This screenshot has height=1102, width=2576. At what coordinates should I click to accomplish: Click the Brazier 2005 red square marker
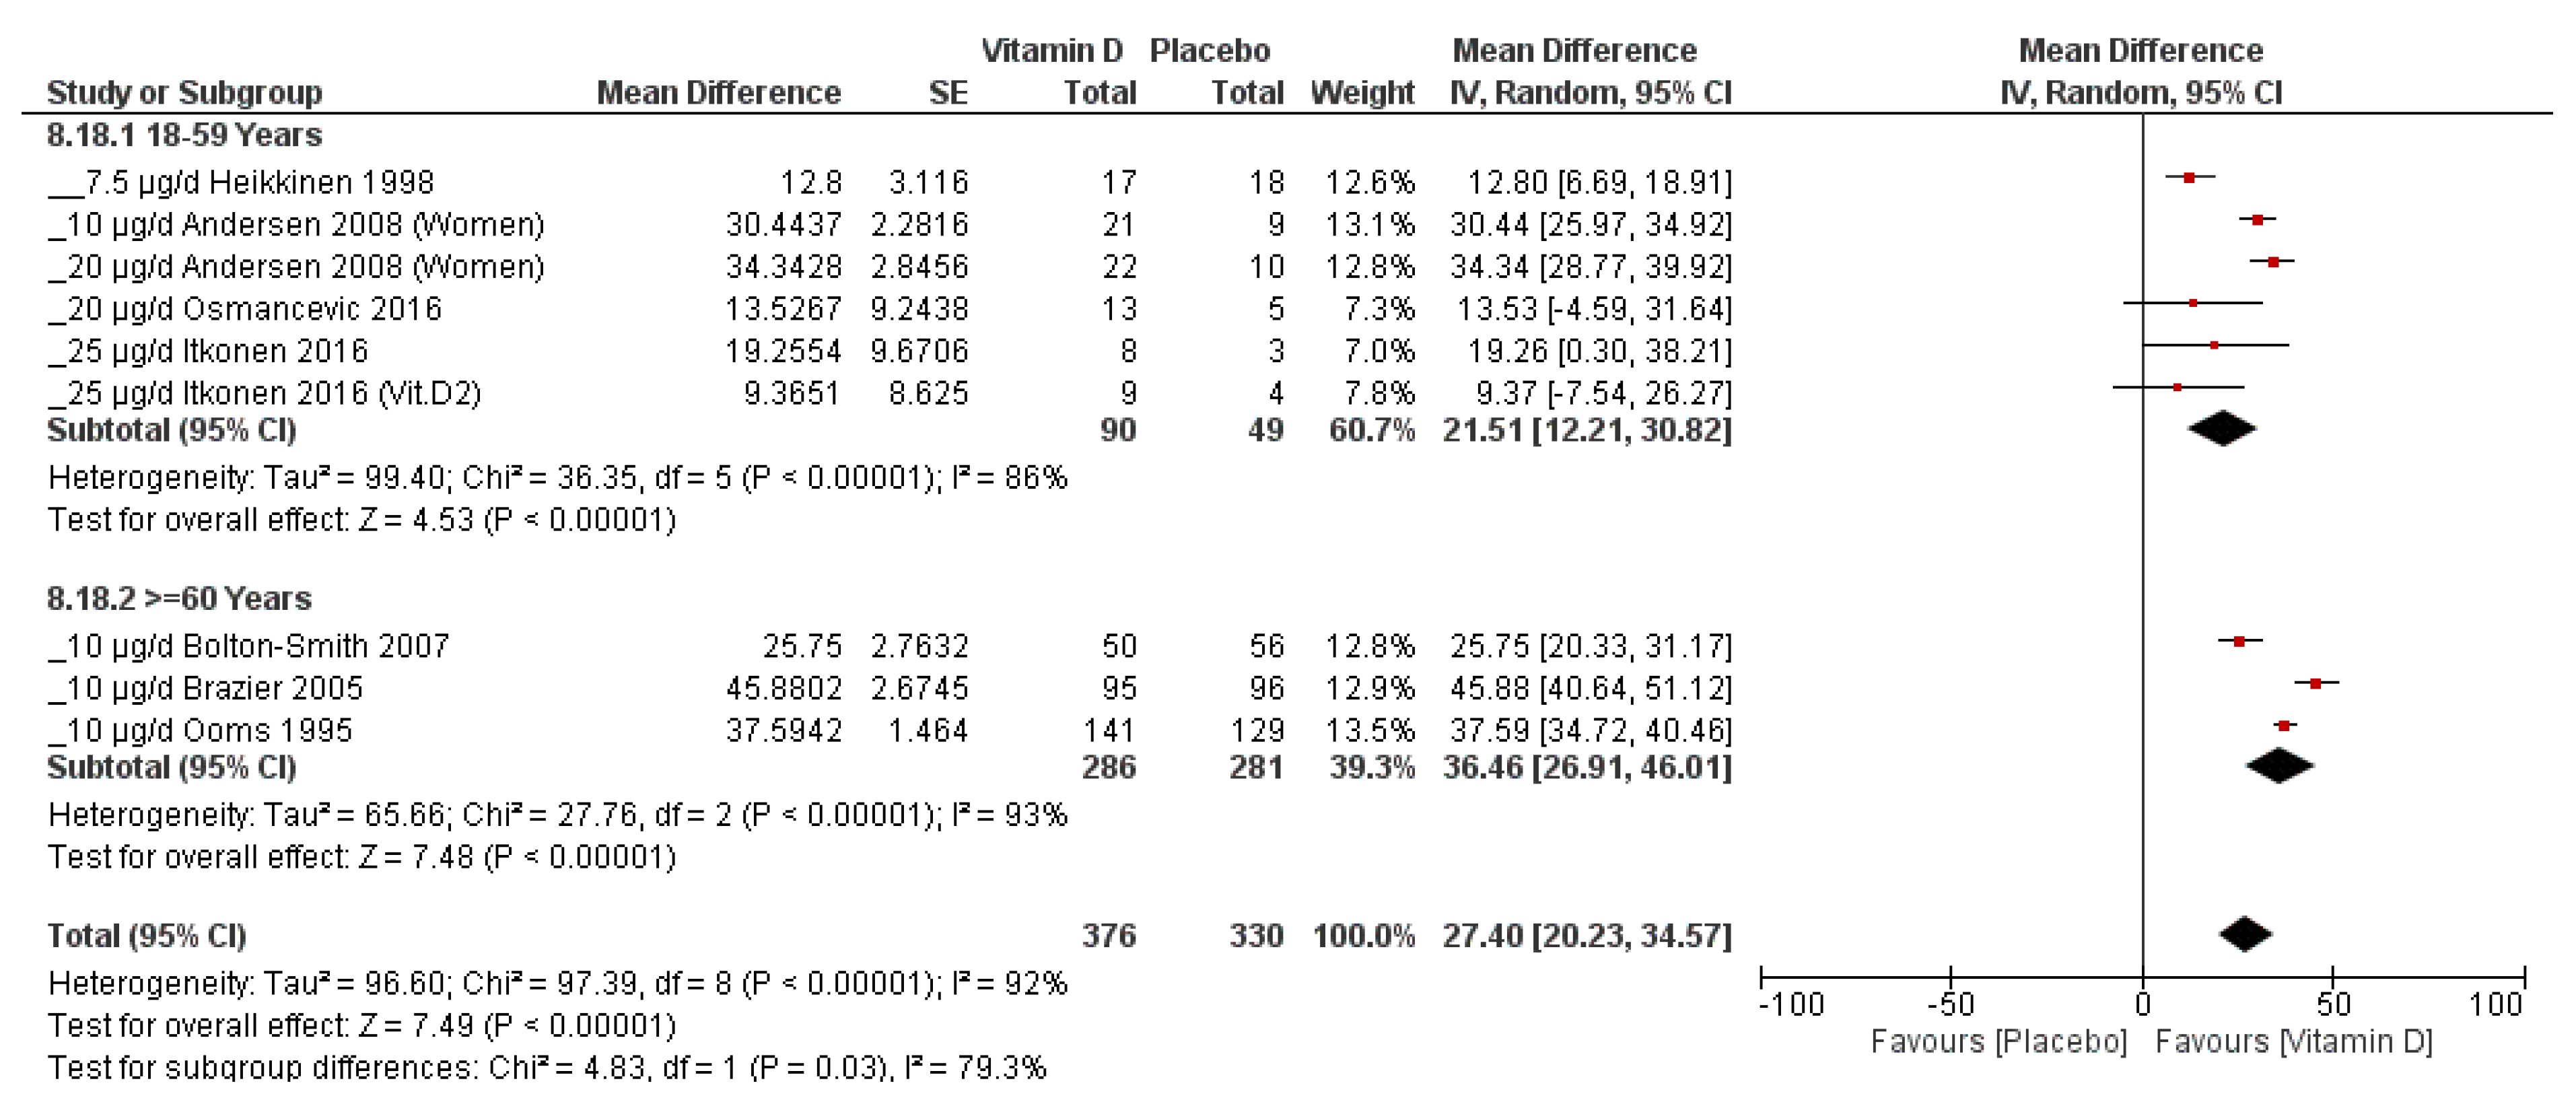click(2315, 684)
